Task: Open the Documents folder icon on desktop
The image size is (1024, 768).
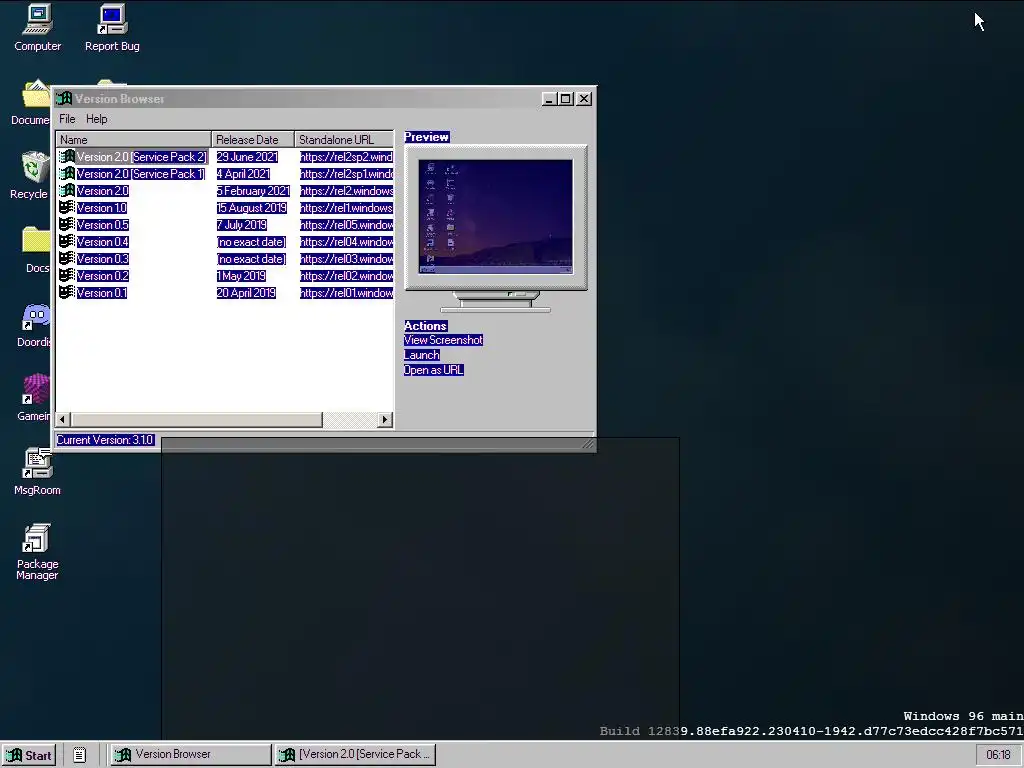Action: coord(36,94)
